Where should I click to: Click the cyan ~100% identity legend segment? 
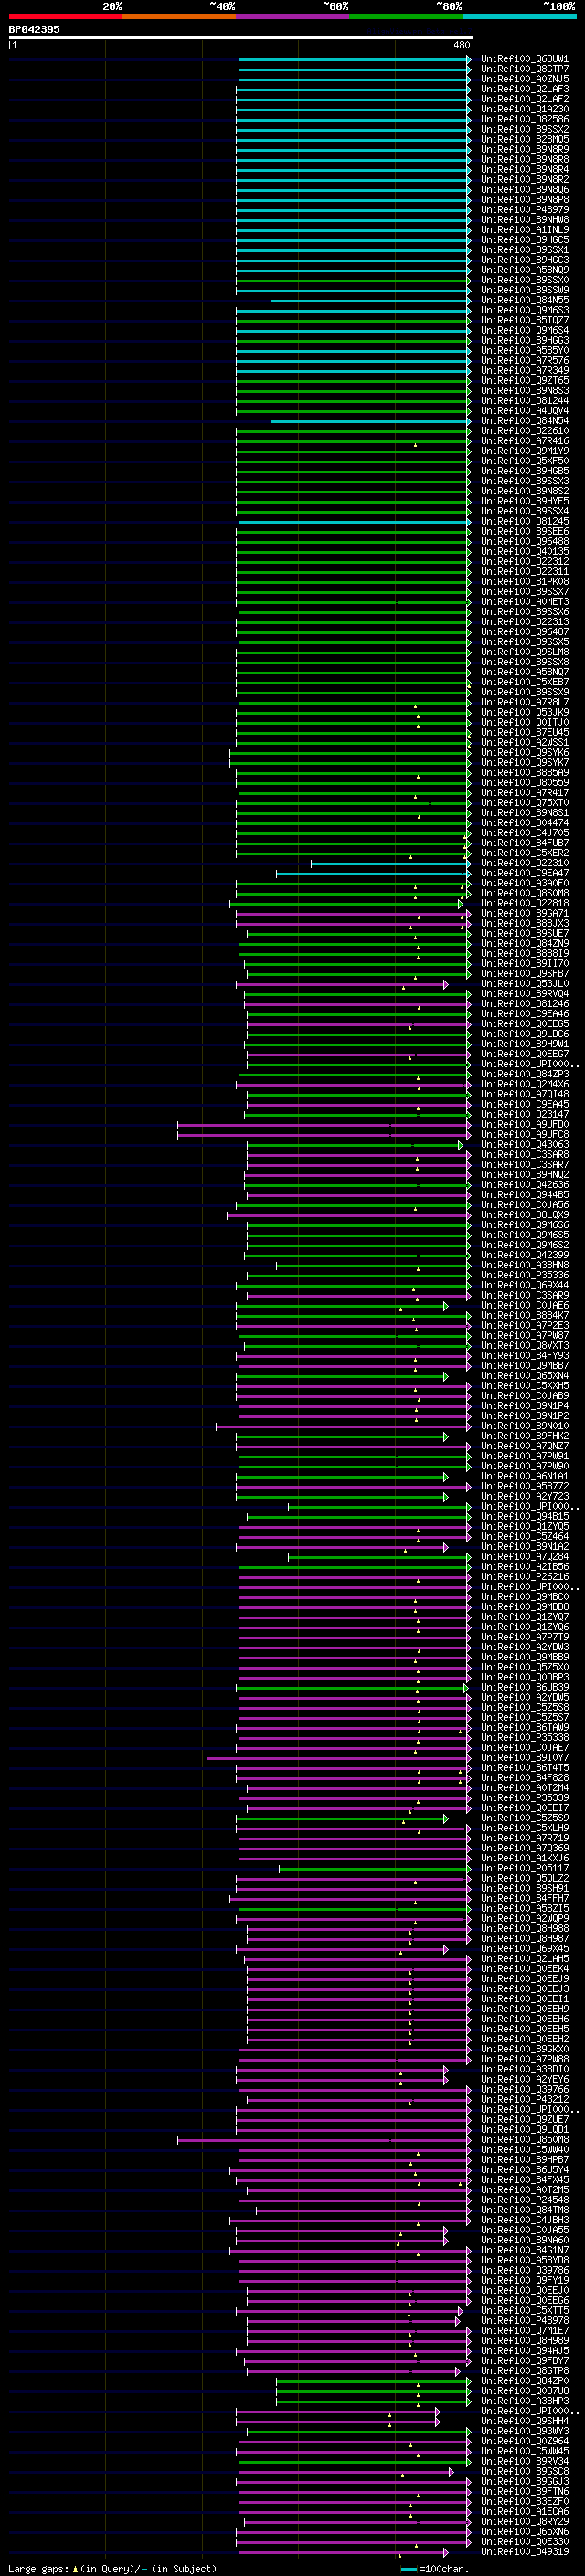pos(520,16)
